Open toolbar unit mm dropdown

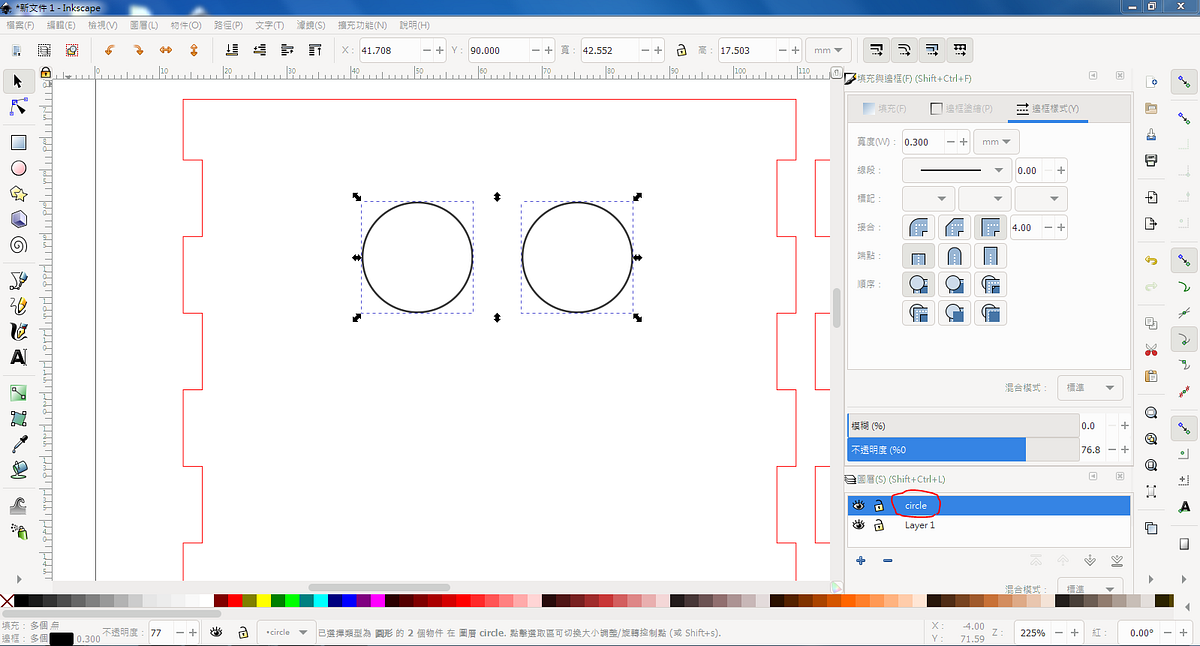pos(828,49)
